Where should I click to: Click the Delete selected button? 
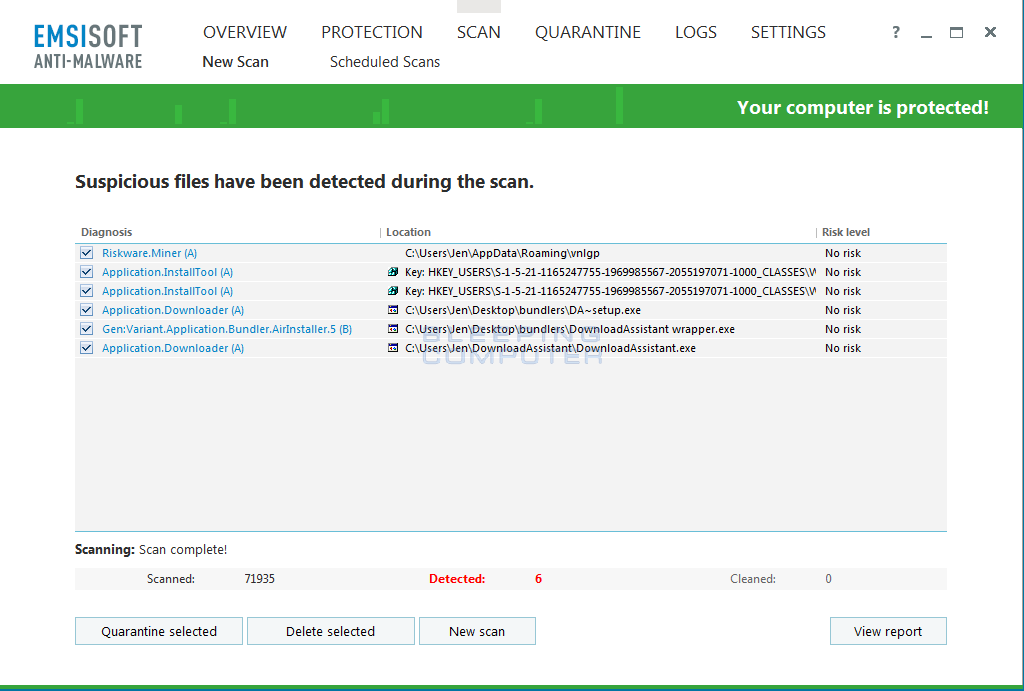pyautogui.click(x=330, y=631)
